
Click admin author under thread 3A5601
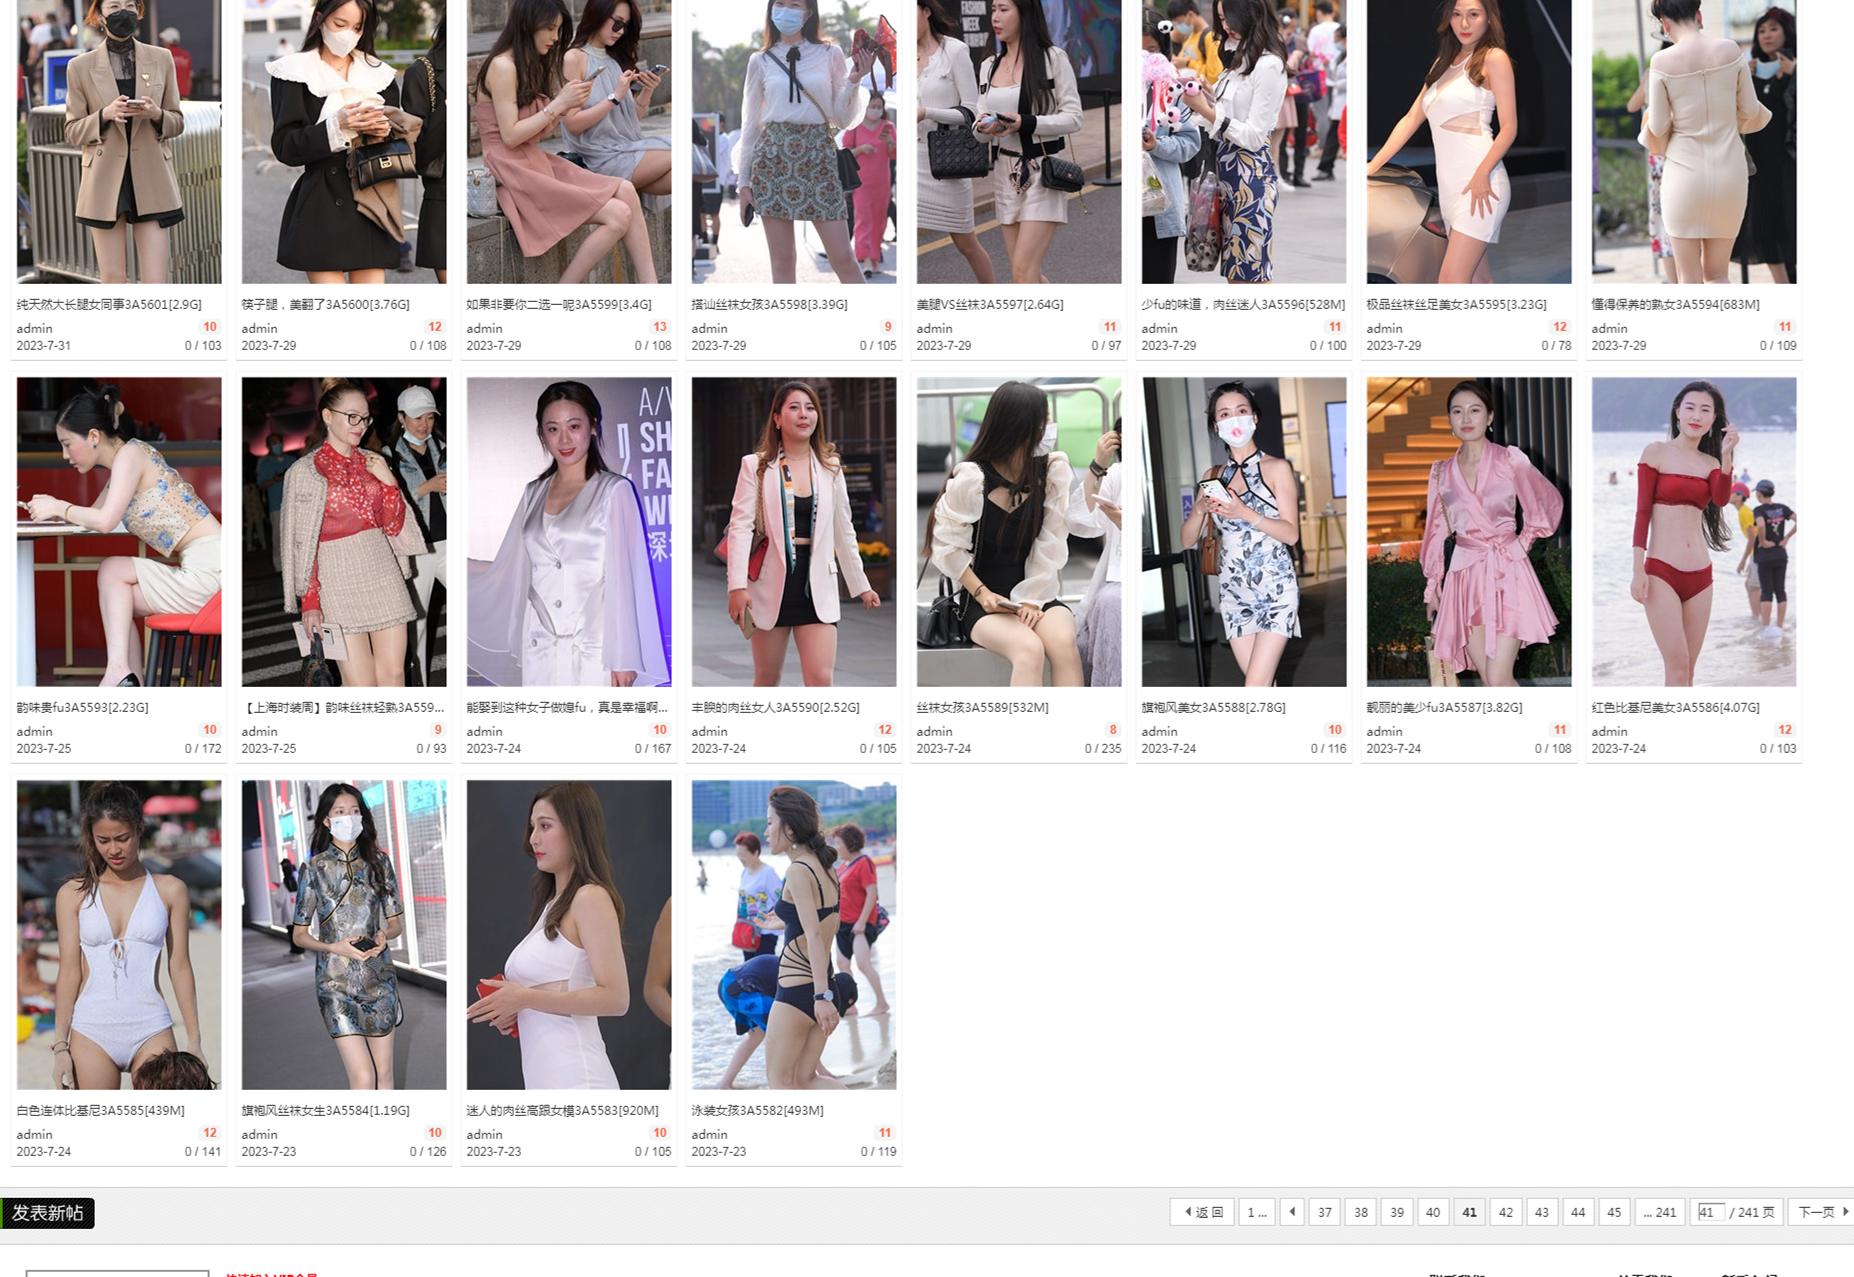(x=34, y=328)
